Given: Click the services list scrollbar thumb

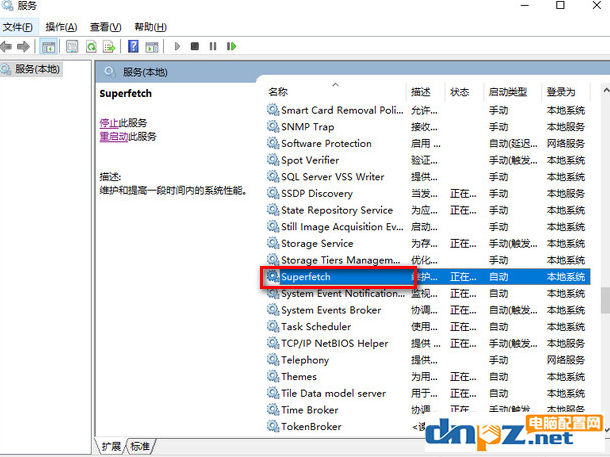Looking at the screenshot, I should [x=605, y=300].
